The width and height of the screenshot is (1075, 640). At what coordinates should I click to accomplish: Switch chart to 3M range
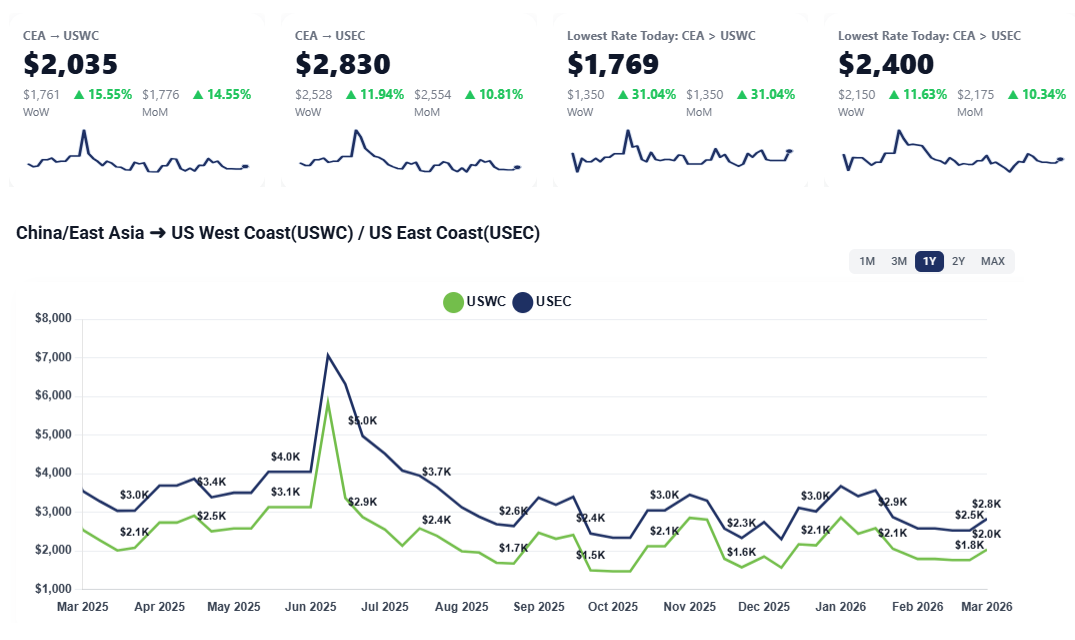click(899, 262)
